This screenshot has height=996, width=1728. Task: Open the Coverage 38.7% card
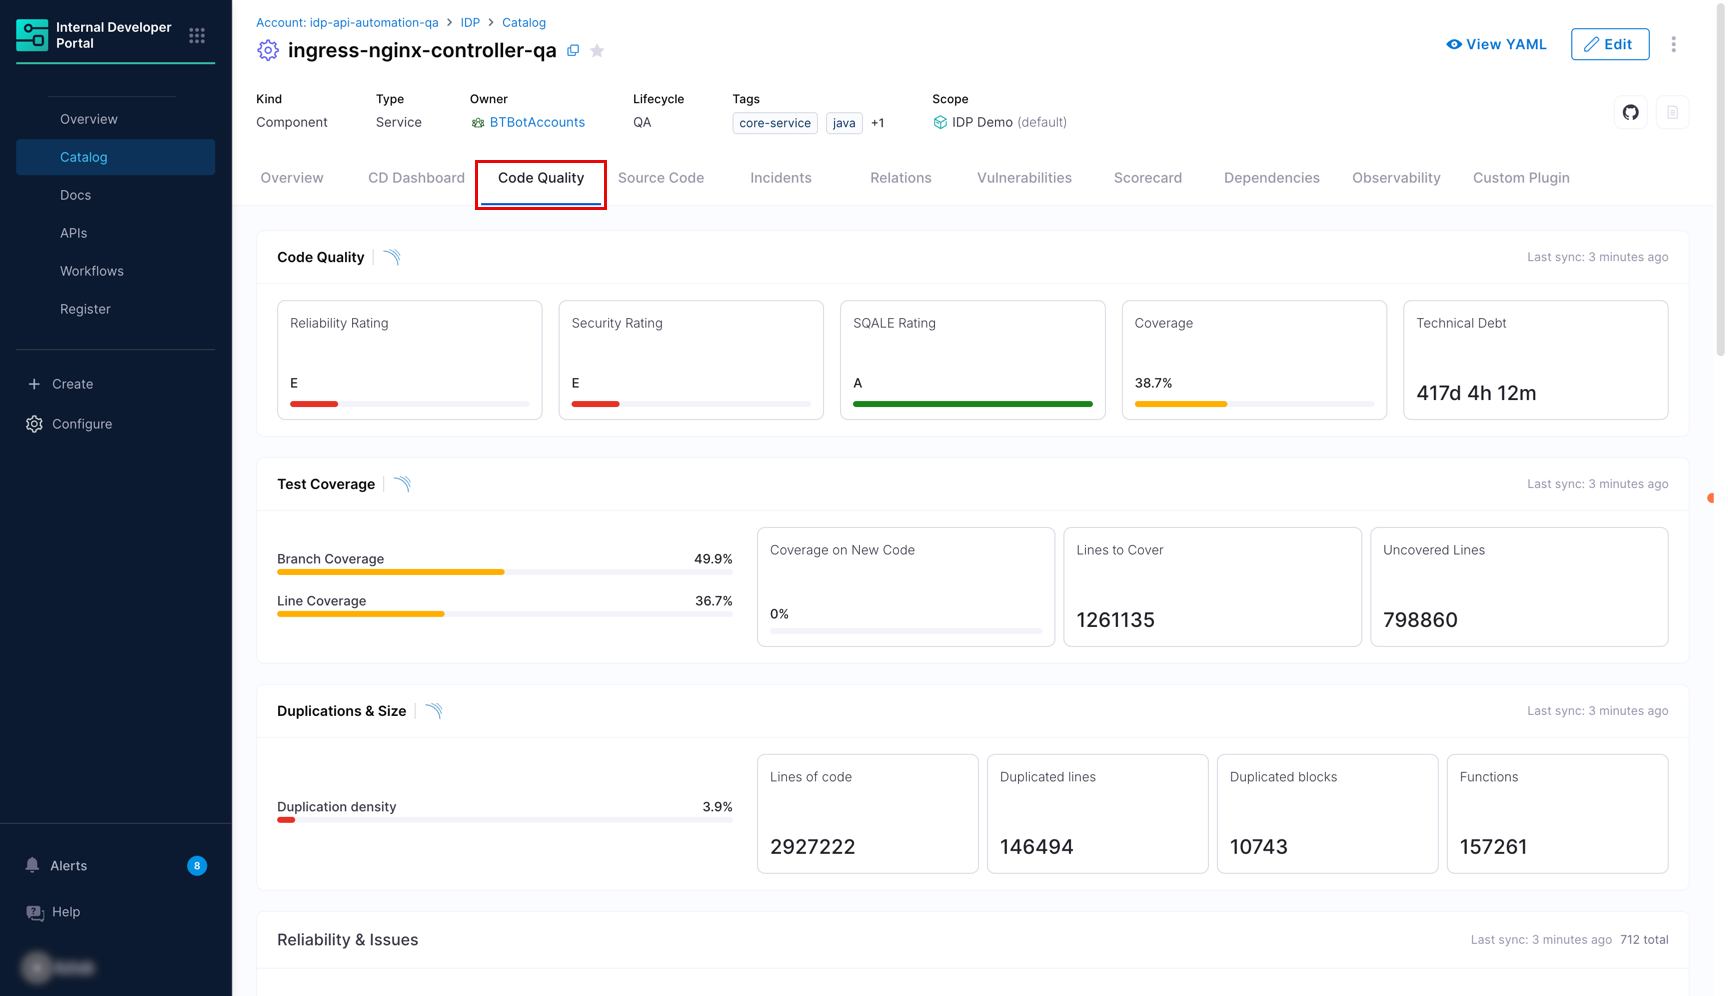pos(1254,360)
